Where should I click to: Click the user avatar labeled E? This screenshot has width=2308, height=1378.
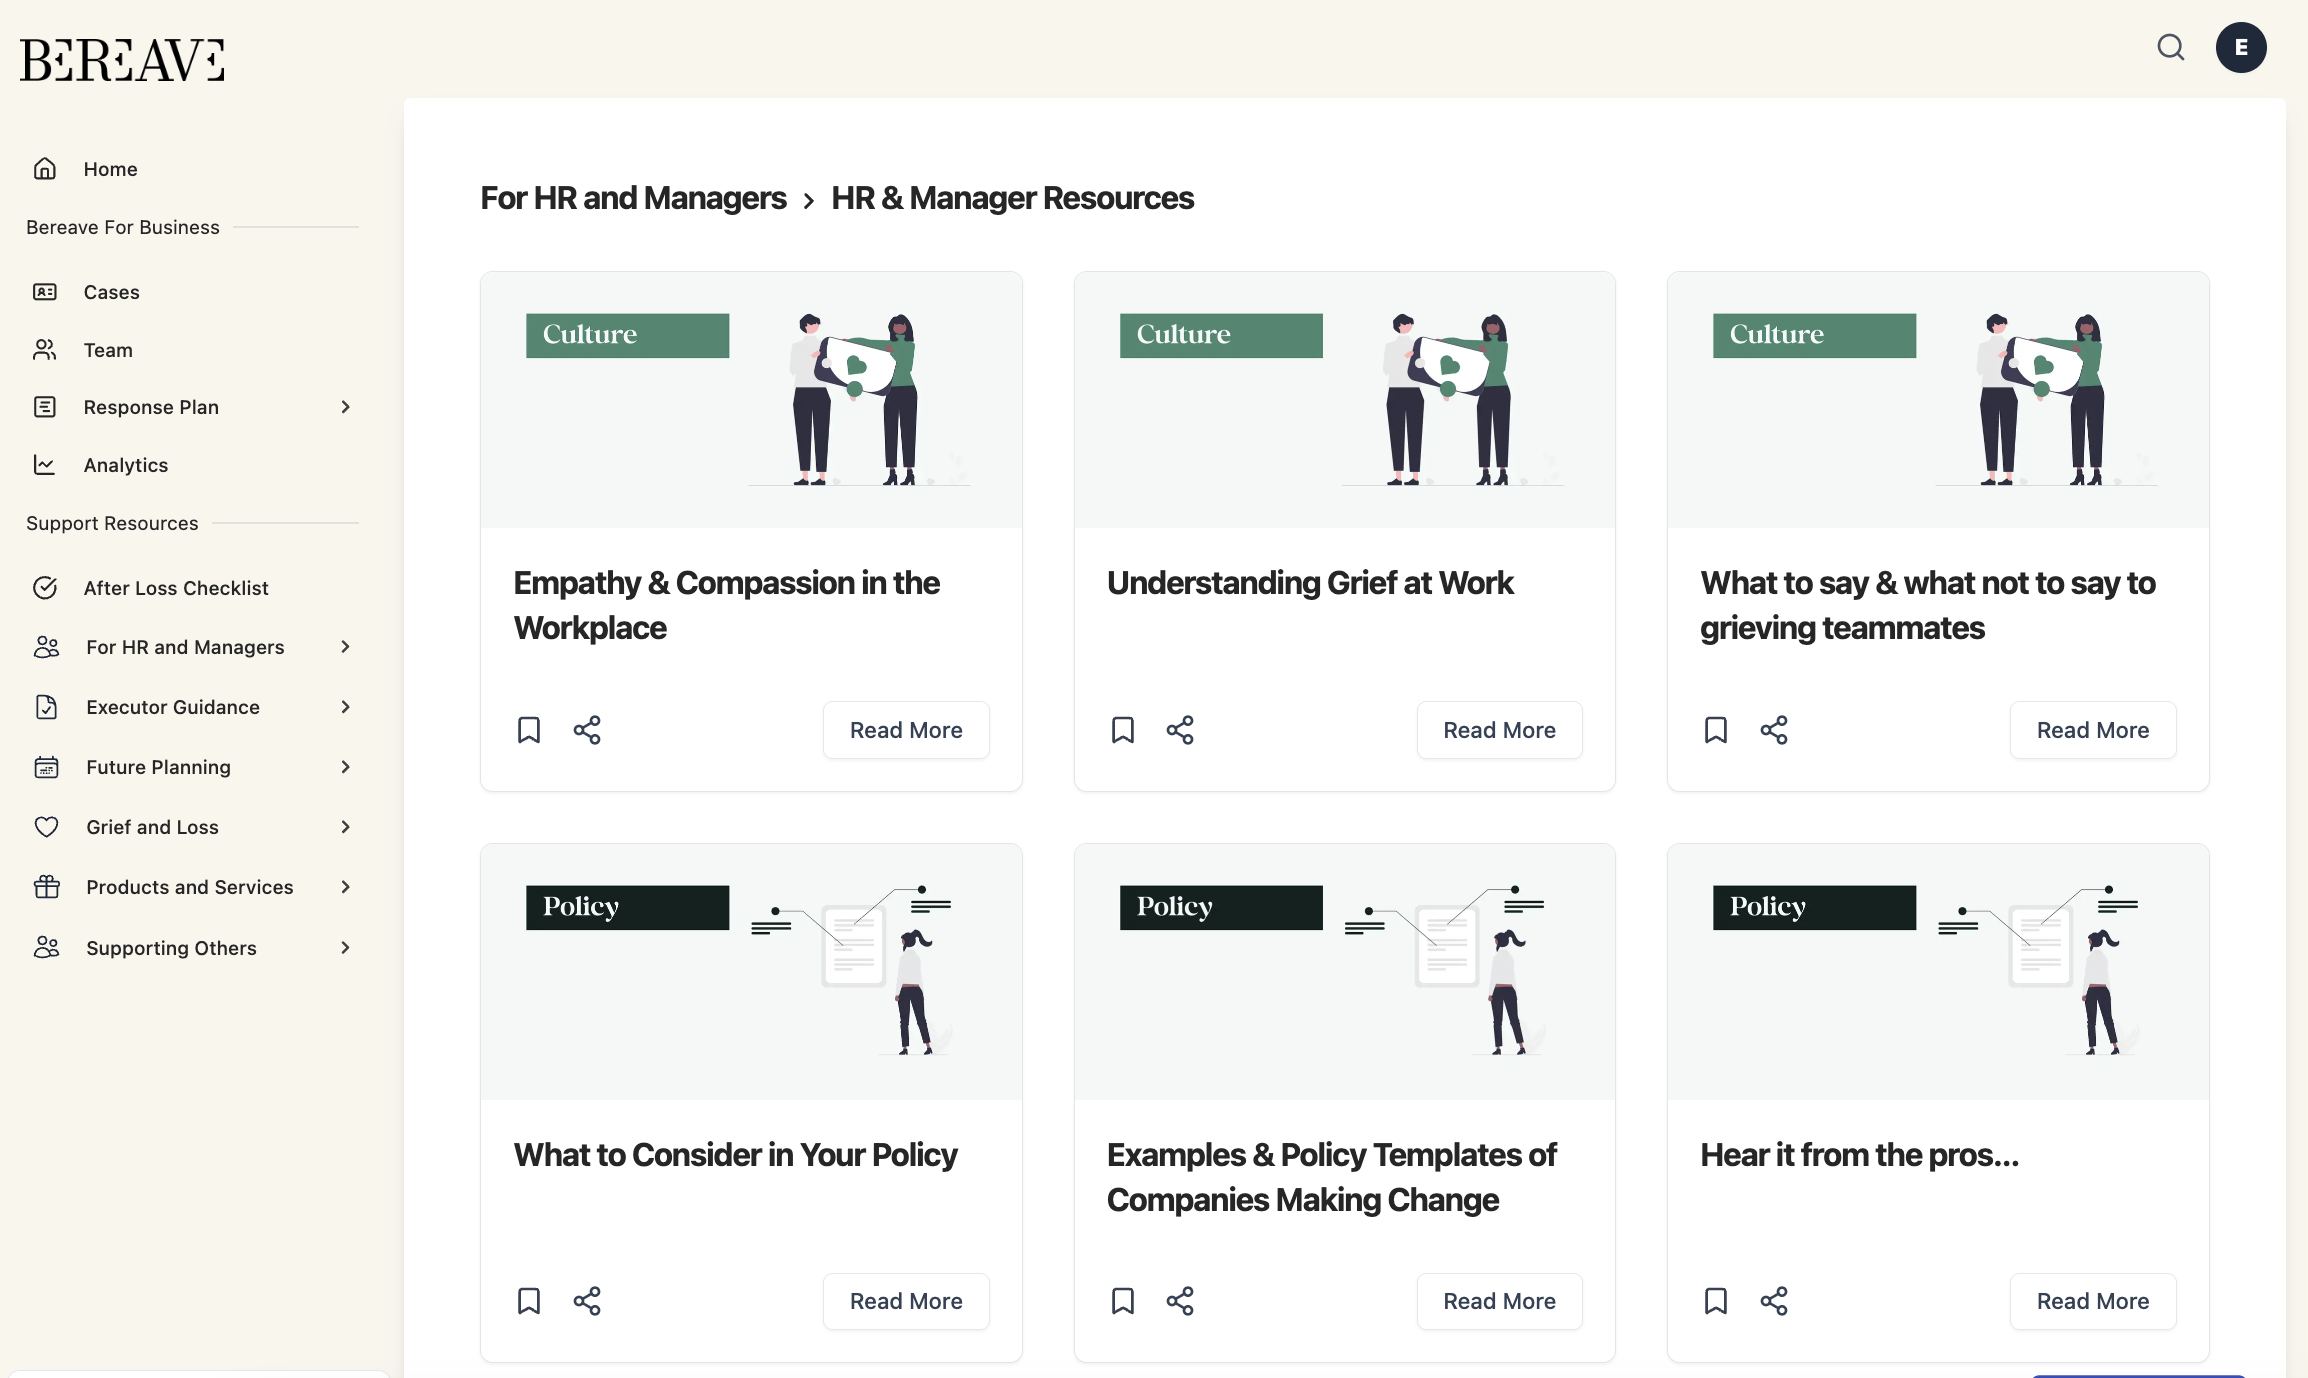(2240, 48)
